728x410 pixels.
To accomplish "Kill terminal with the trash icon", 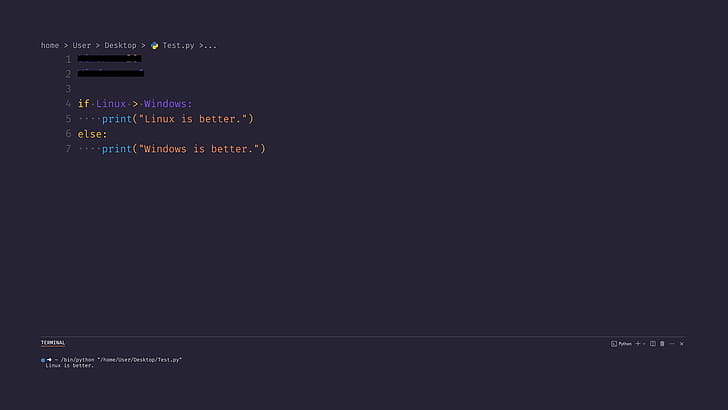I will pyautogui.click(x=662, y=344).
